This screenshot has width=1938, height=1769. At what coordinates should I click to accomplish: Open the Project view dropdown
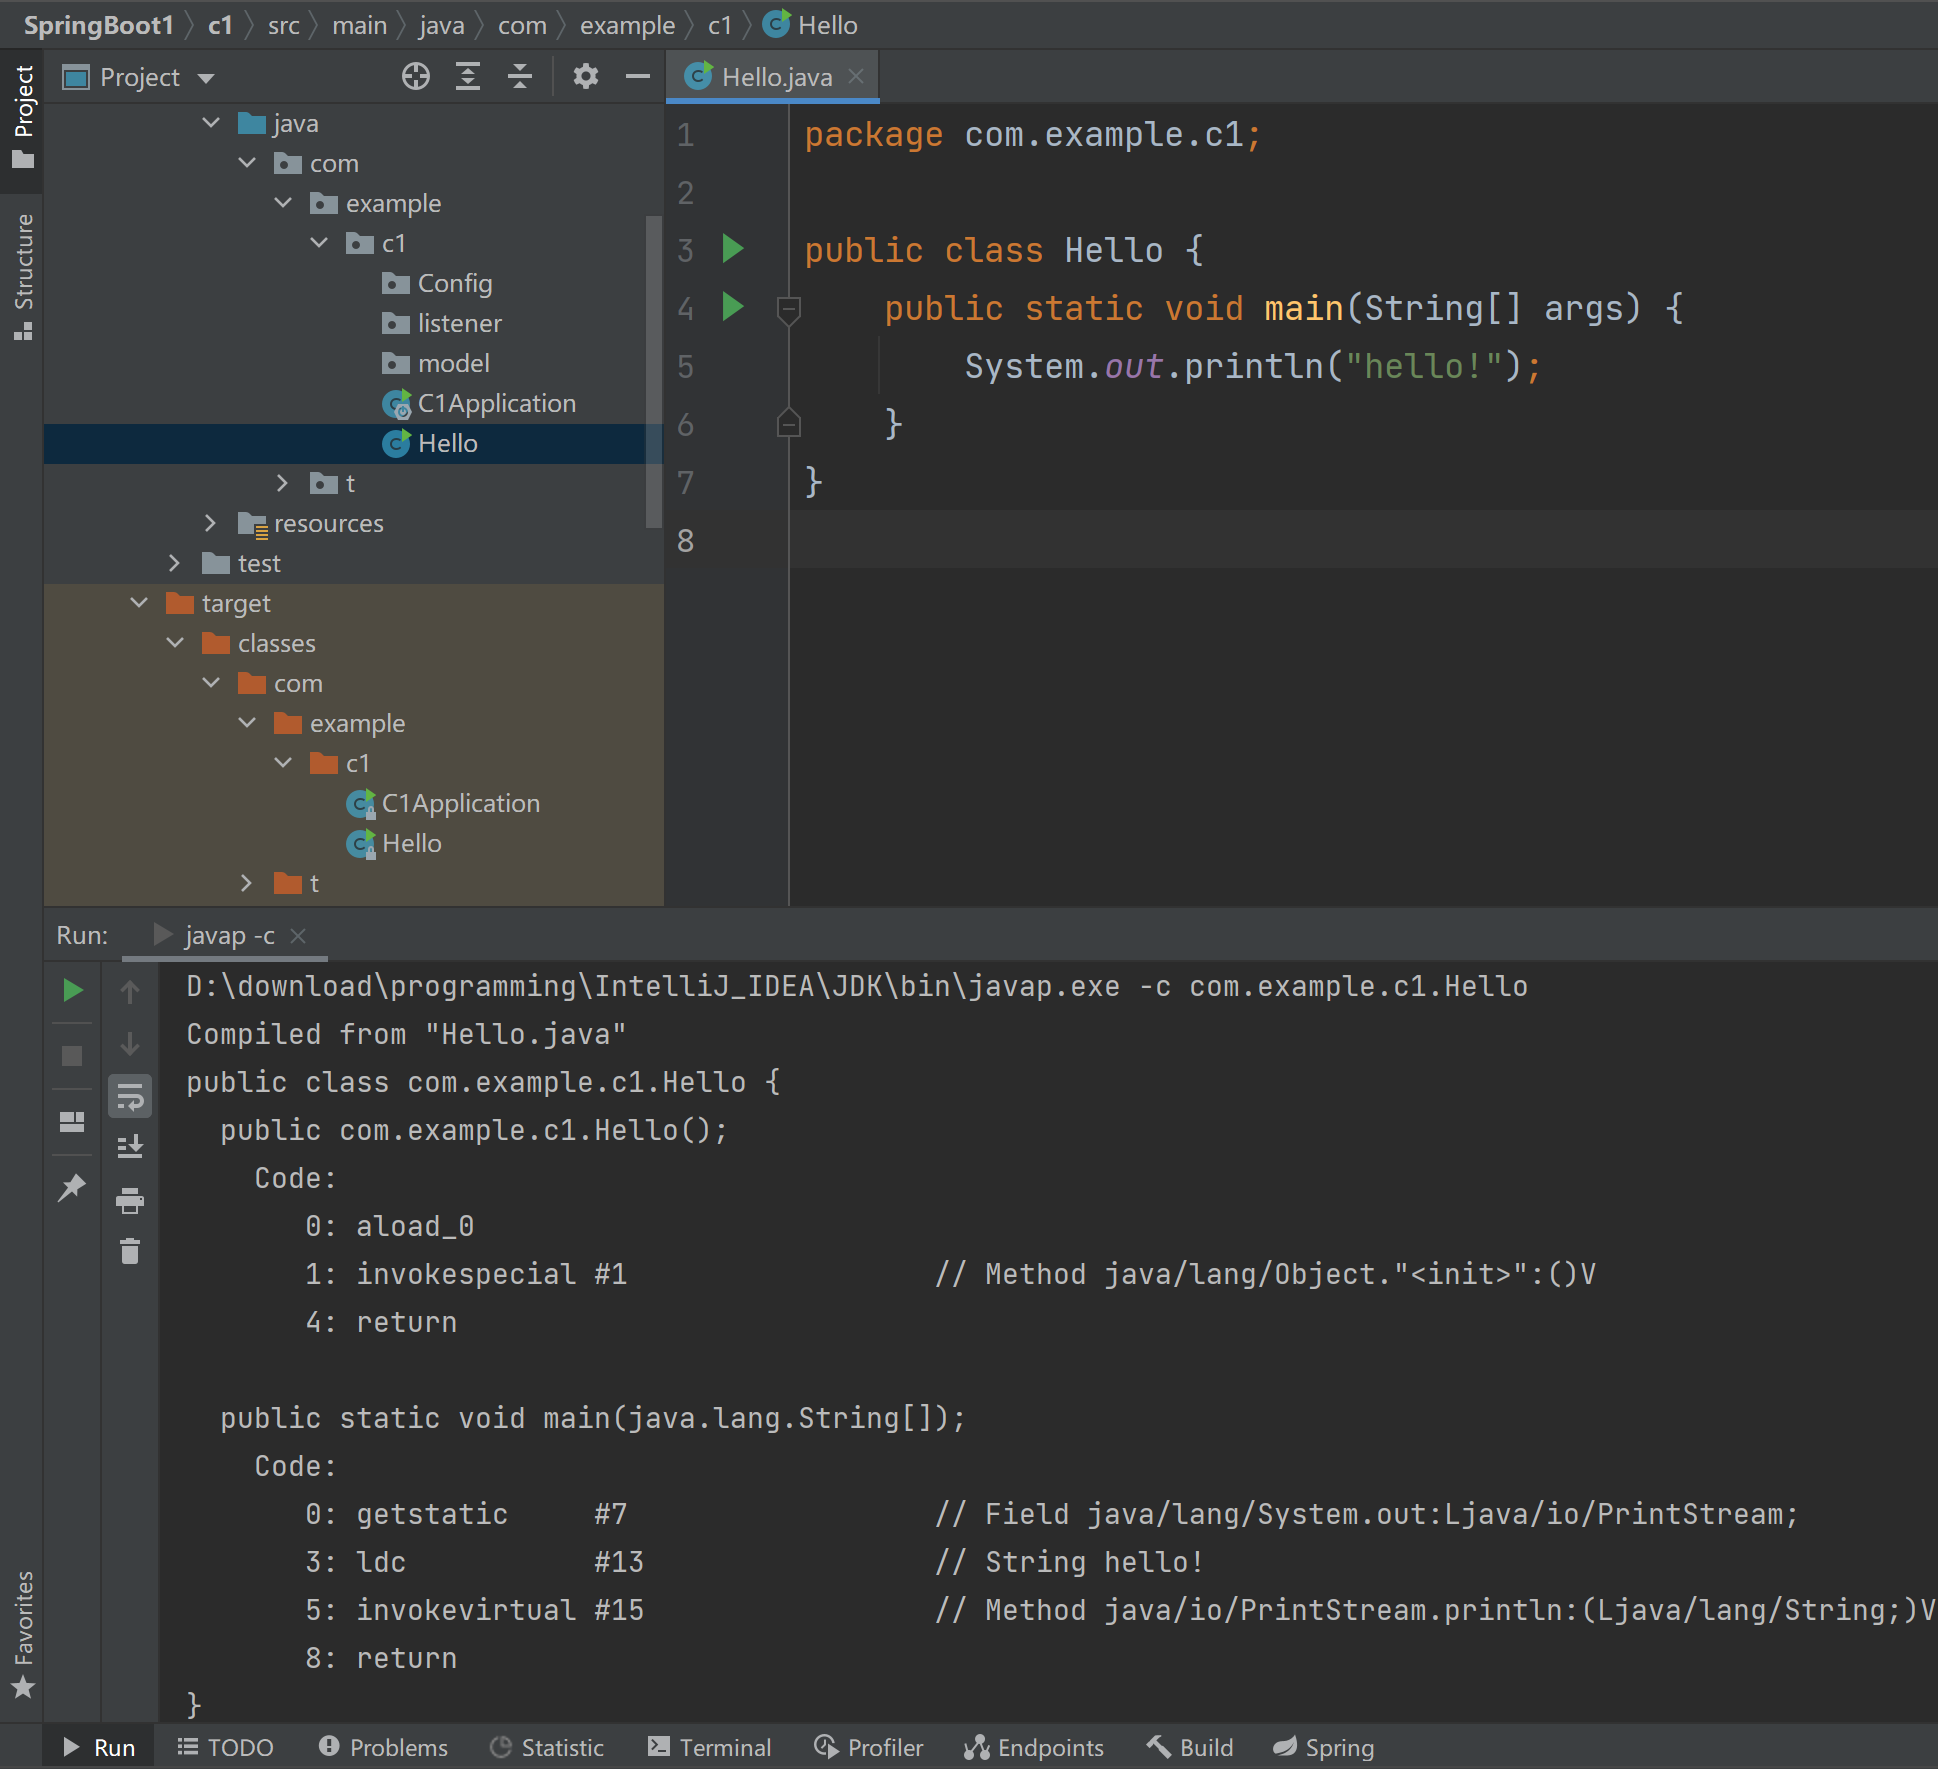pos(207,78)
